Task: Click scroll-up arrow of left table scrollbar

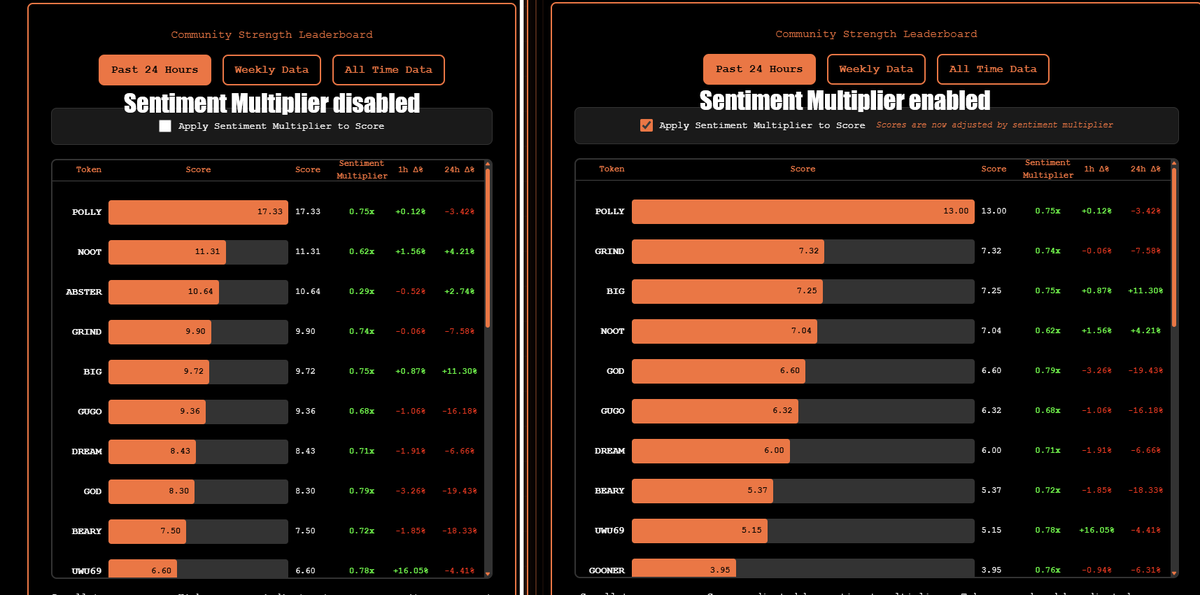Action: click(487, 164)
